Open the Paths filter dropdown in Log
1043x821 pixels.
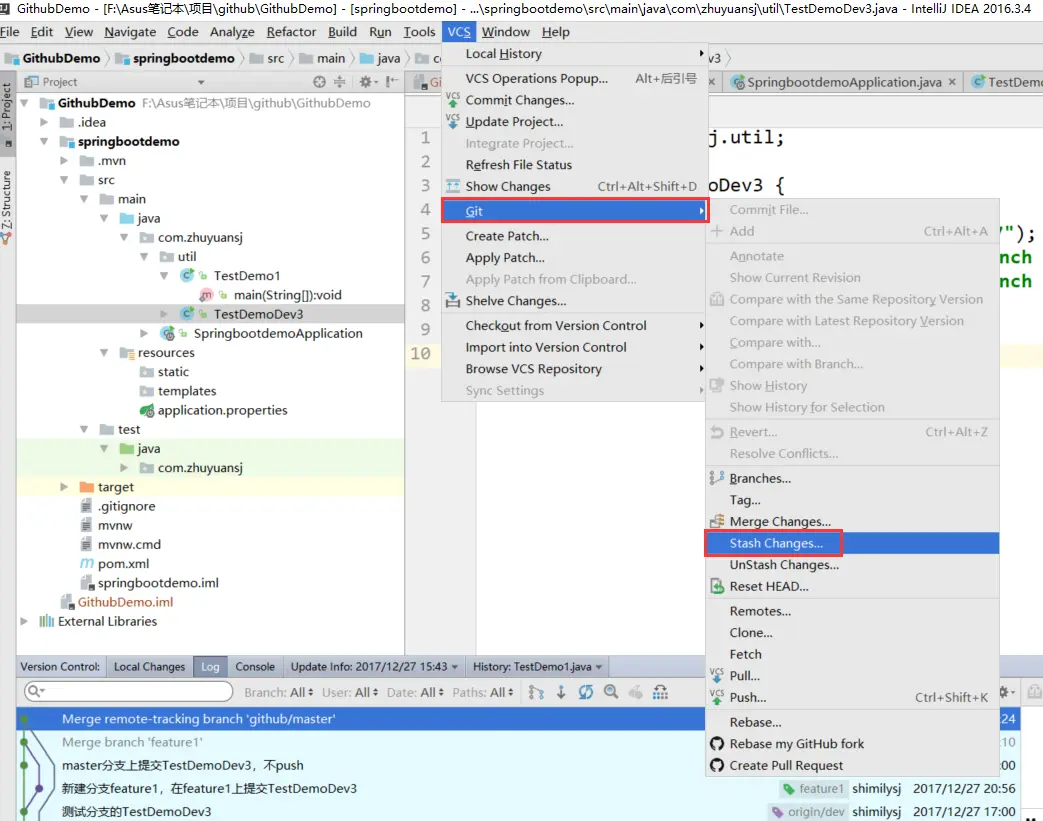click(483, 693)
